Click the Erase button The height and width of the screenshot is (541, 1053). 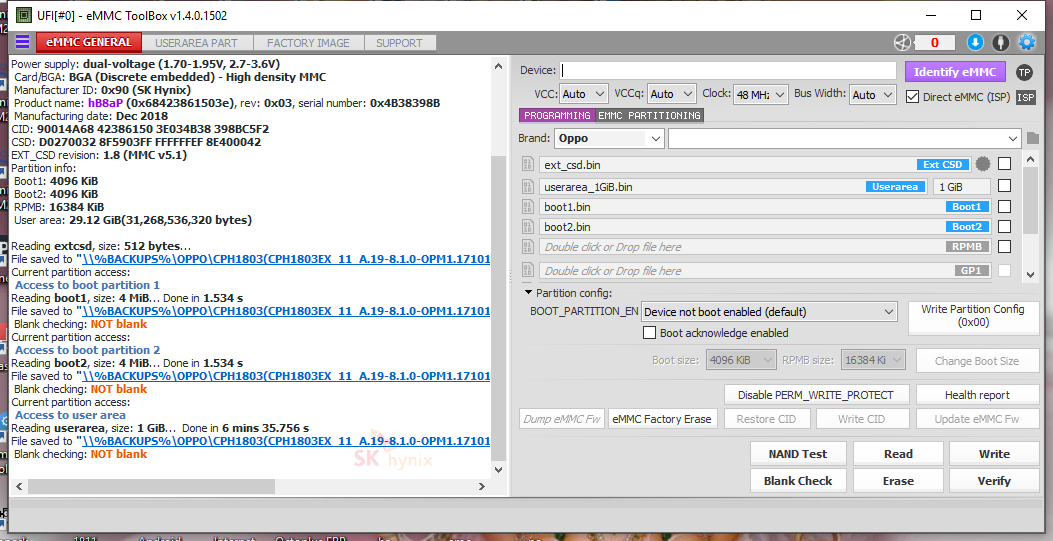pos(898,481)
